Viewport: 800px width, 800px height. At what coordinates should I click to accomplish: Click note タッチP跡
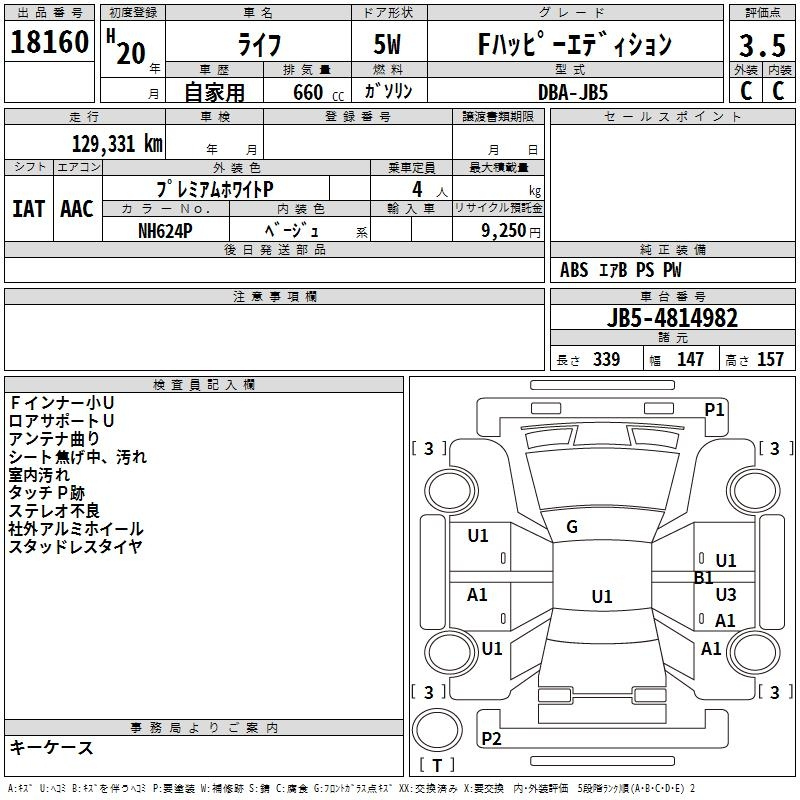46,493
